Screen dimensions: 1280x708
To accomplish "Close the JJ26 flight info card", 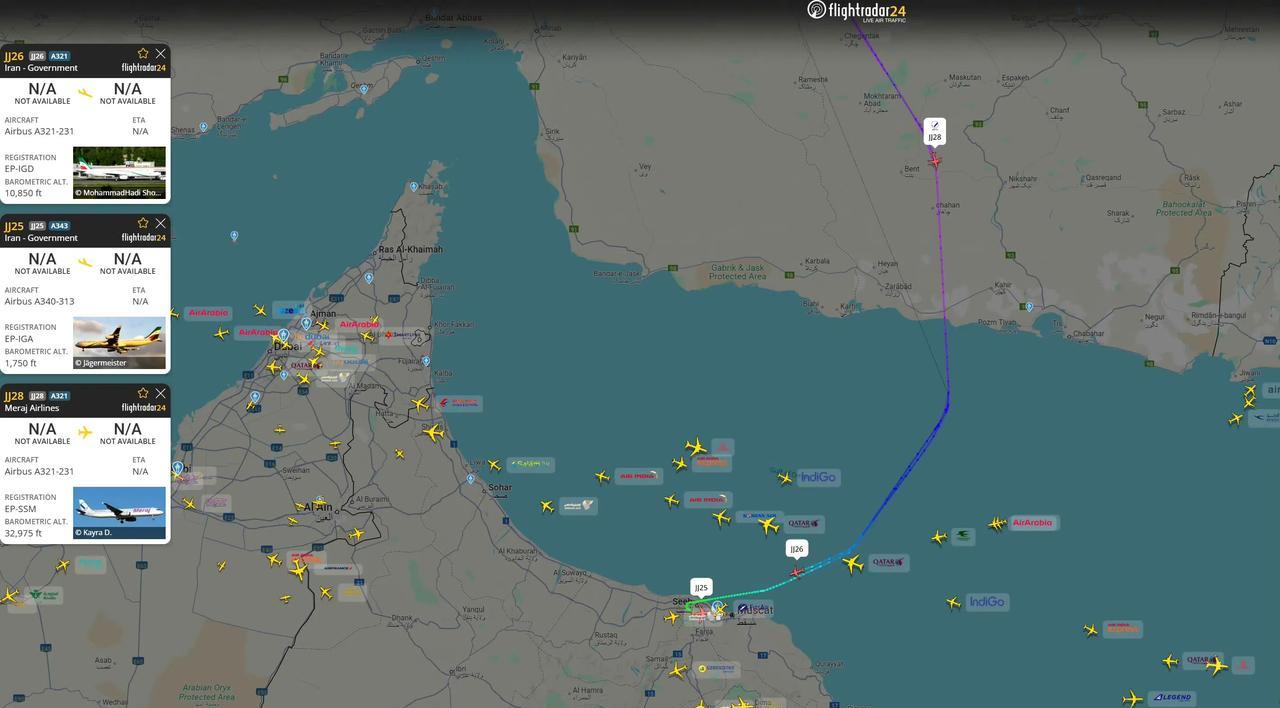I will coord(160,53).
